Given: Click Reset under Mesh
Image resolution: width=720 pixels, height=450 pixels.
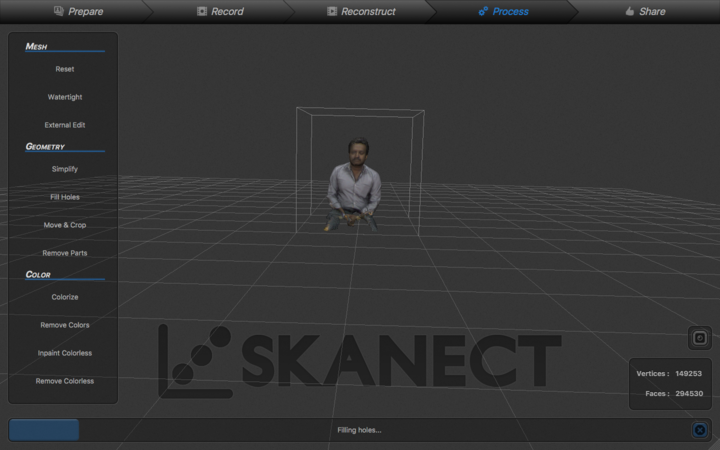Looking at the screenshot, I should click(65, 69).
